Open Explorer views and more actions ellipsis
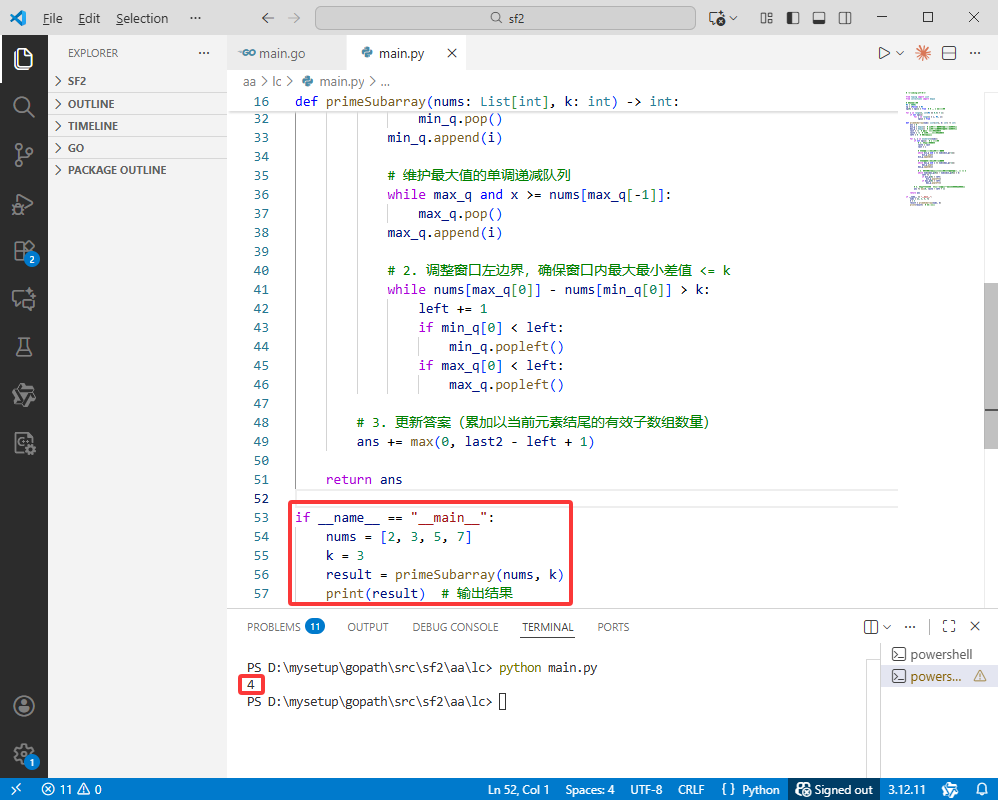998x800 pixels. click(204, 53)
